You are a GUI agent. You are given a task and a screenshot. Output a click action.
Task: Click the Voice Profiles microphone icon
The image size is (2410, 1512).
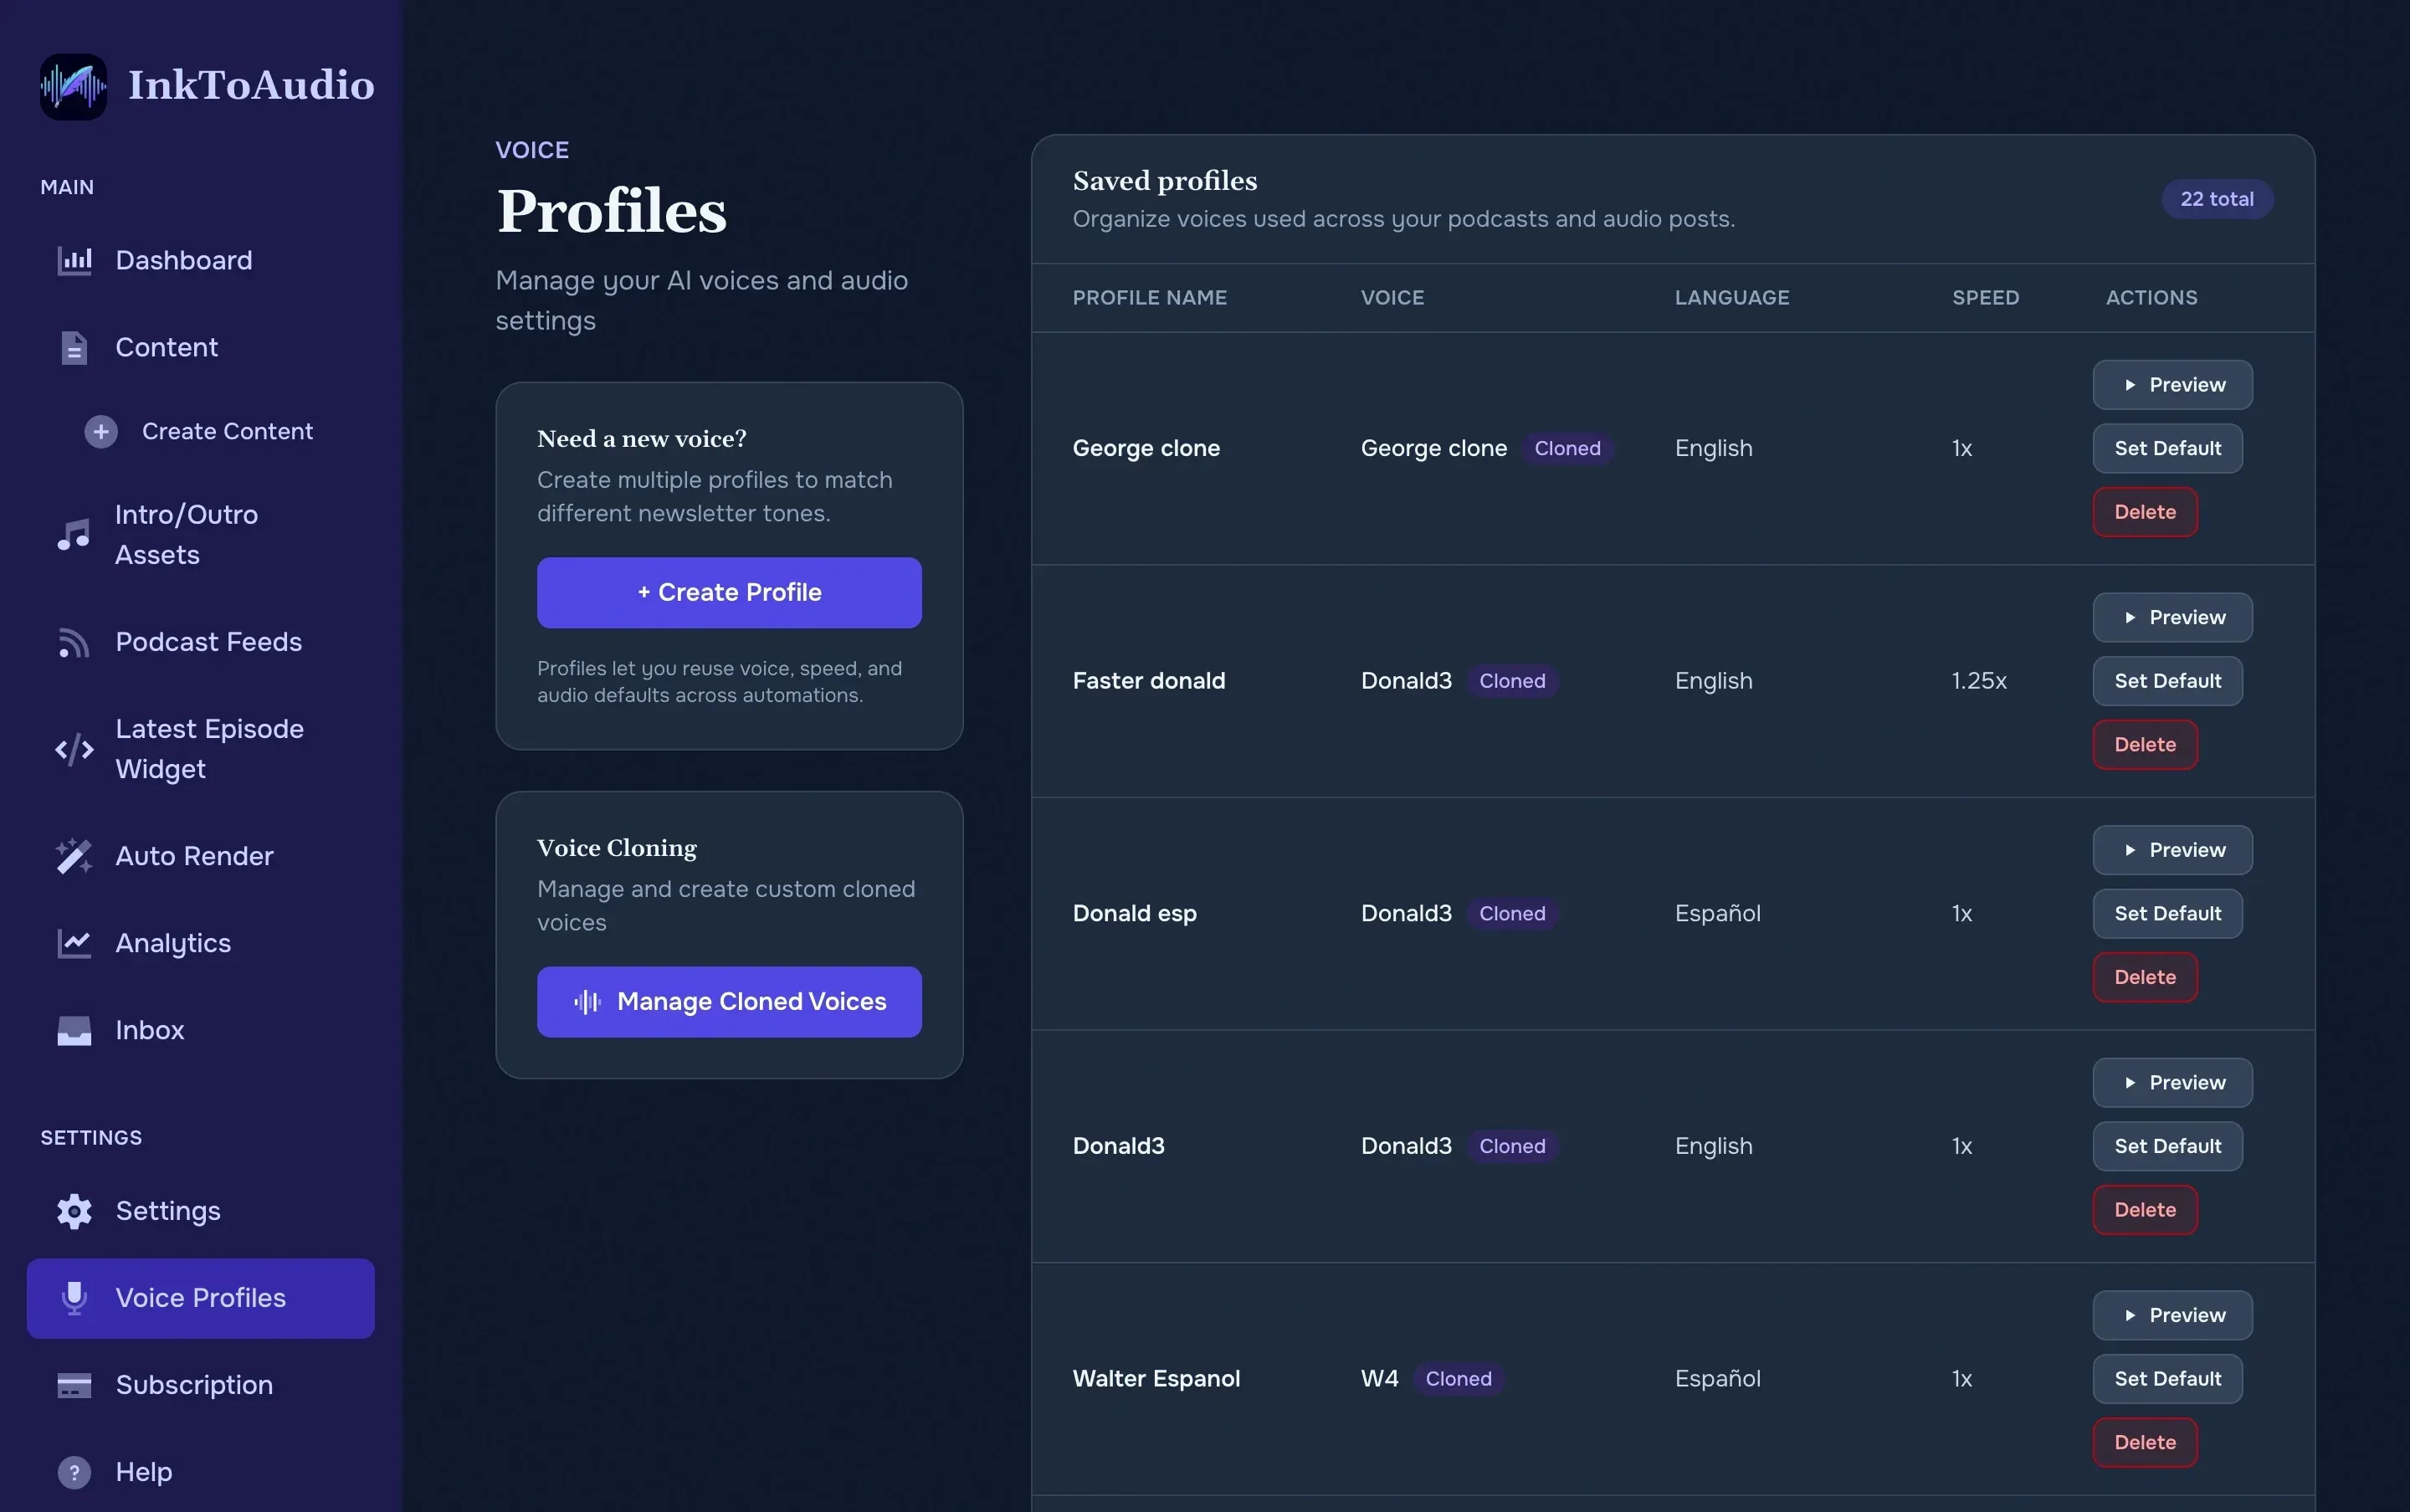pyautogui.click(x=74, y=1299)
